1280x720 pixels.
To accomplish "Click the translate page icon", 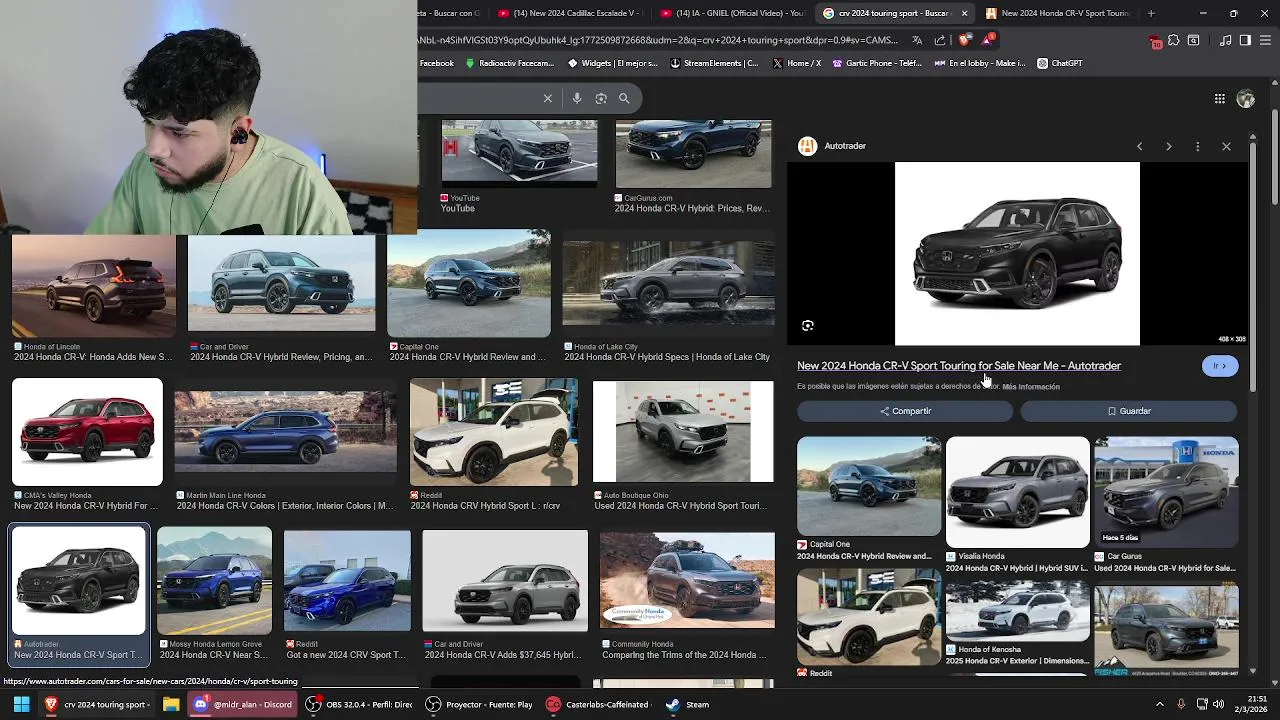I will click(x=917, y=40).
